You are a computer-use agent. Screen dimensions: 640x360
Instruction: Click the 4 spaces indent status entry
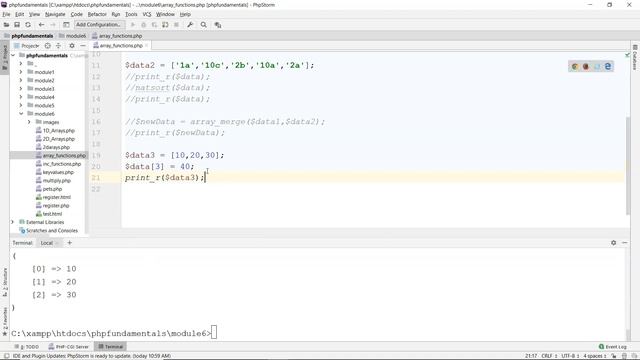coord(595,356)
